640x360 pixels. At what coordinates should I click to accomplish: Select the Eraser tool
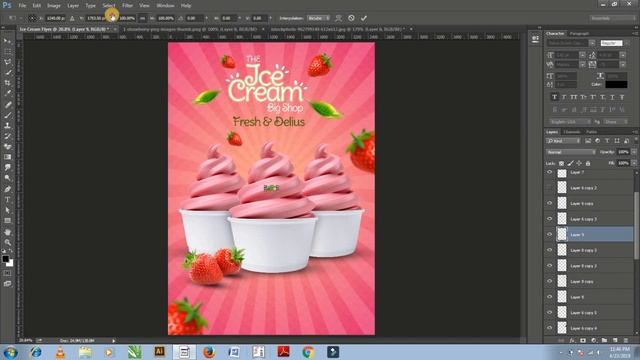[7, 147]
